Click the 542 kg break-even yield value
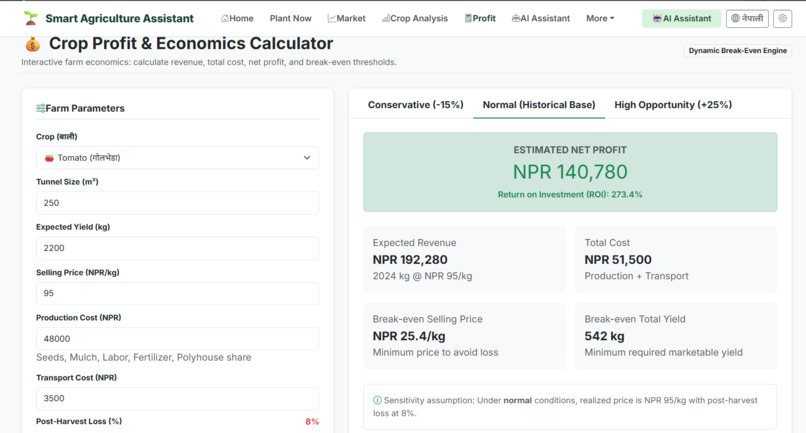Screen dimensions: 806x433 pyautogui.click(x=604, y=336)
